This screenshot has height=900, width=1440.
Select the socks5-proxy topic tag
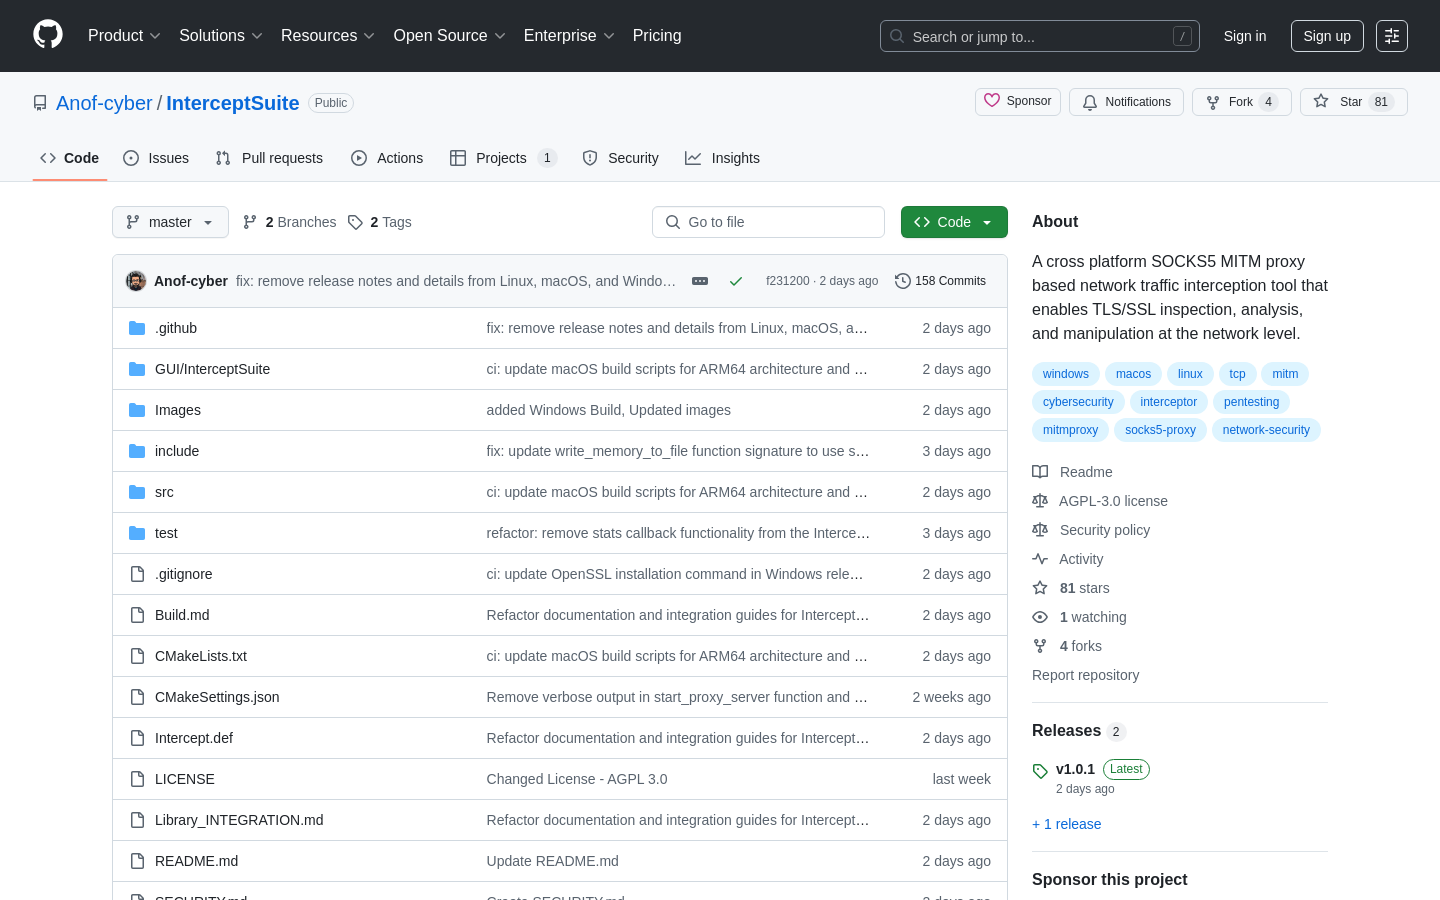1160,430
